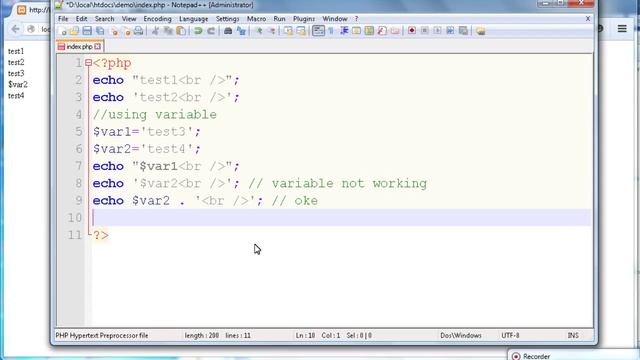Click the New file toolbar icon
This screenshot has width=640, height=360.
(x=62, y=31)
